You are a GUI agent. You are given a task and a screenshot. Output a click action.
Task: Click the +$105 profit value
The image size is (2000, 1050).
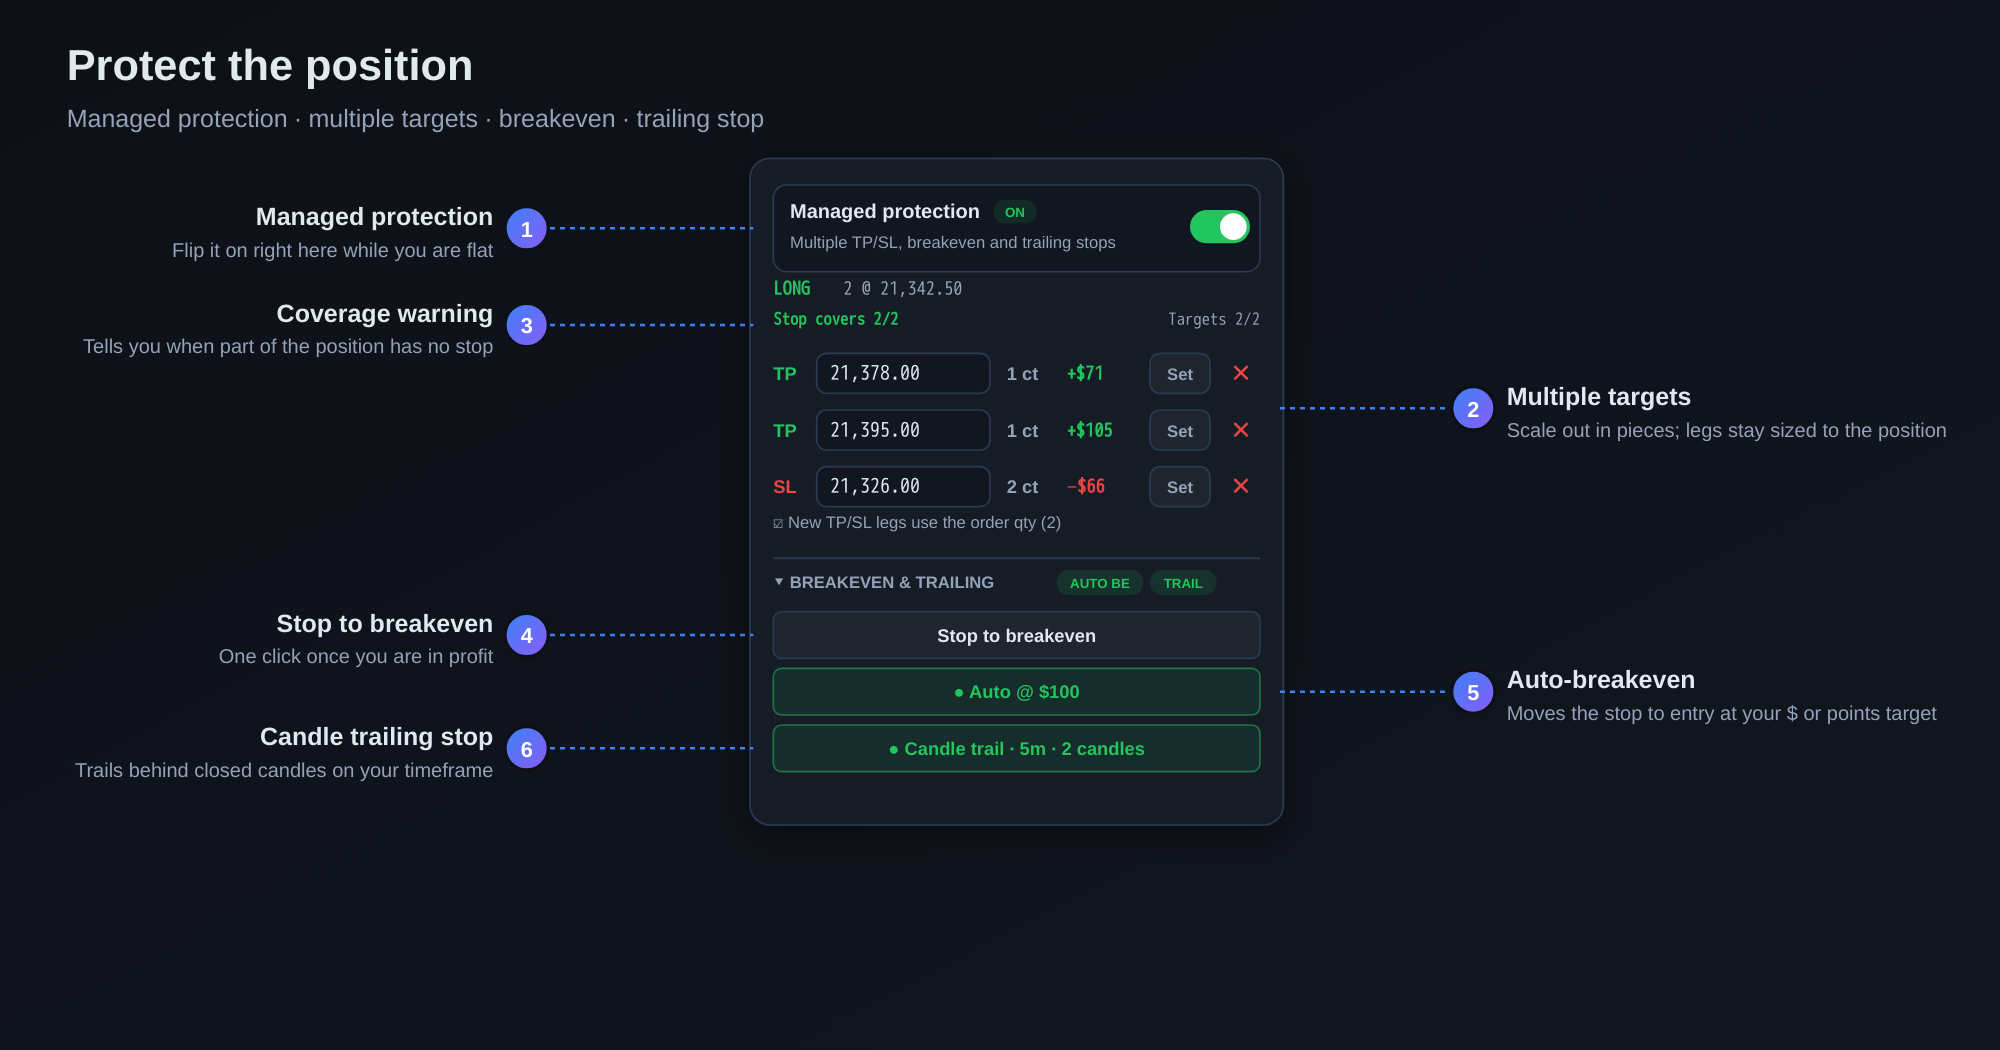pyautogui.click(x=1089, y=430)
